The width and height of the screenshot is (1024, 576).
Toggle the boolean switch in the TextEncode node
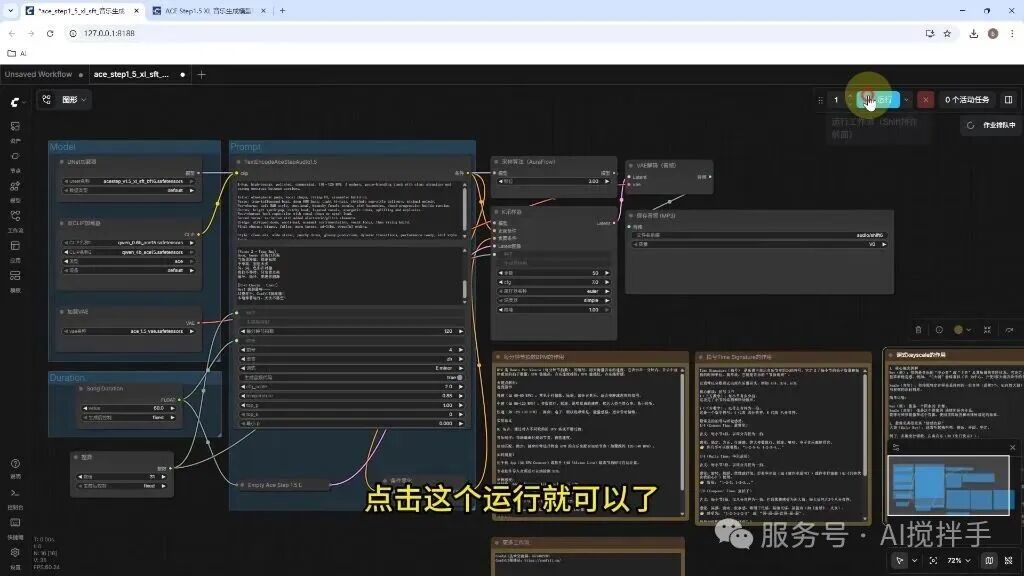460,377
